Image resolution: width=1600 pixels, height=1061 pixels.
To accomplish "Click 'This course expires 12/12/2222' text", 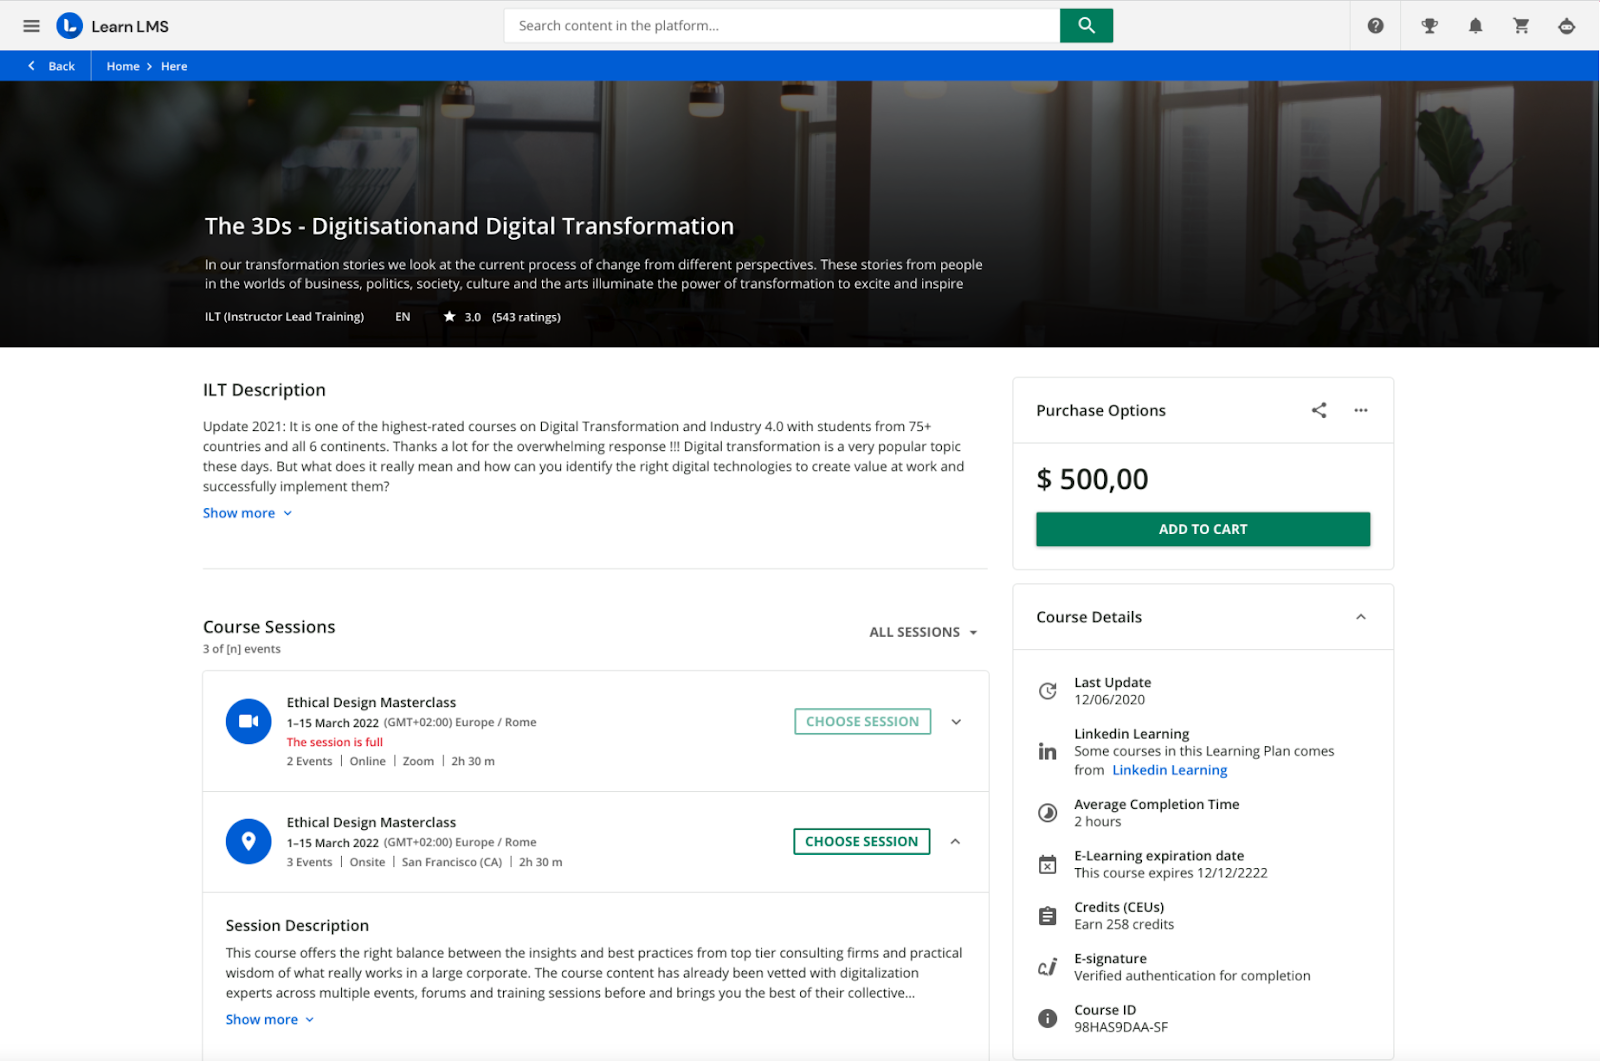I will click(1171, 873).
